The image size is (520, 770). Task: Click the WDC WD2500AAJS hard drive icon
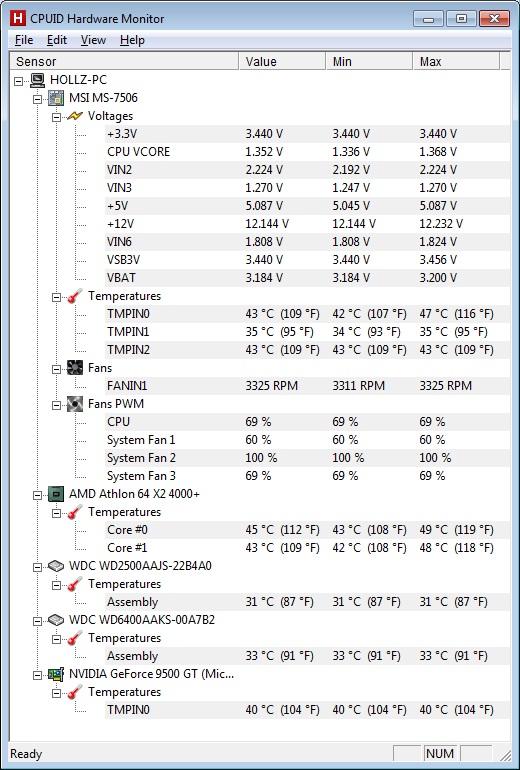(56, 566)
